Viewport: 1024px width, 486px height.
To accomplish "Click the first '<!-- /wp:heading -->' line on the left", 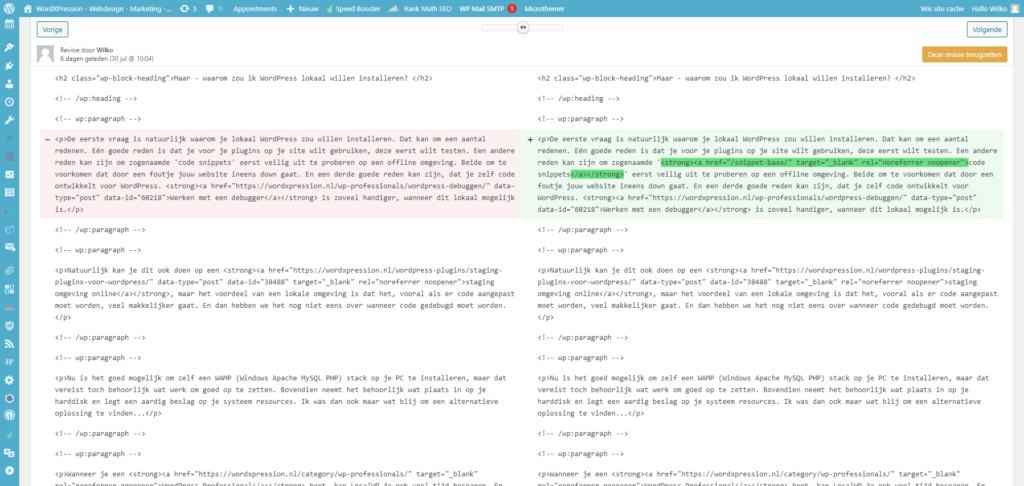I will click(x=96, y=99).
